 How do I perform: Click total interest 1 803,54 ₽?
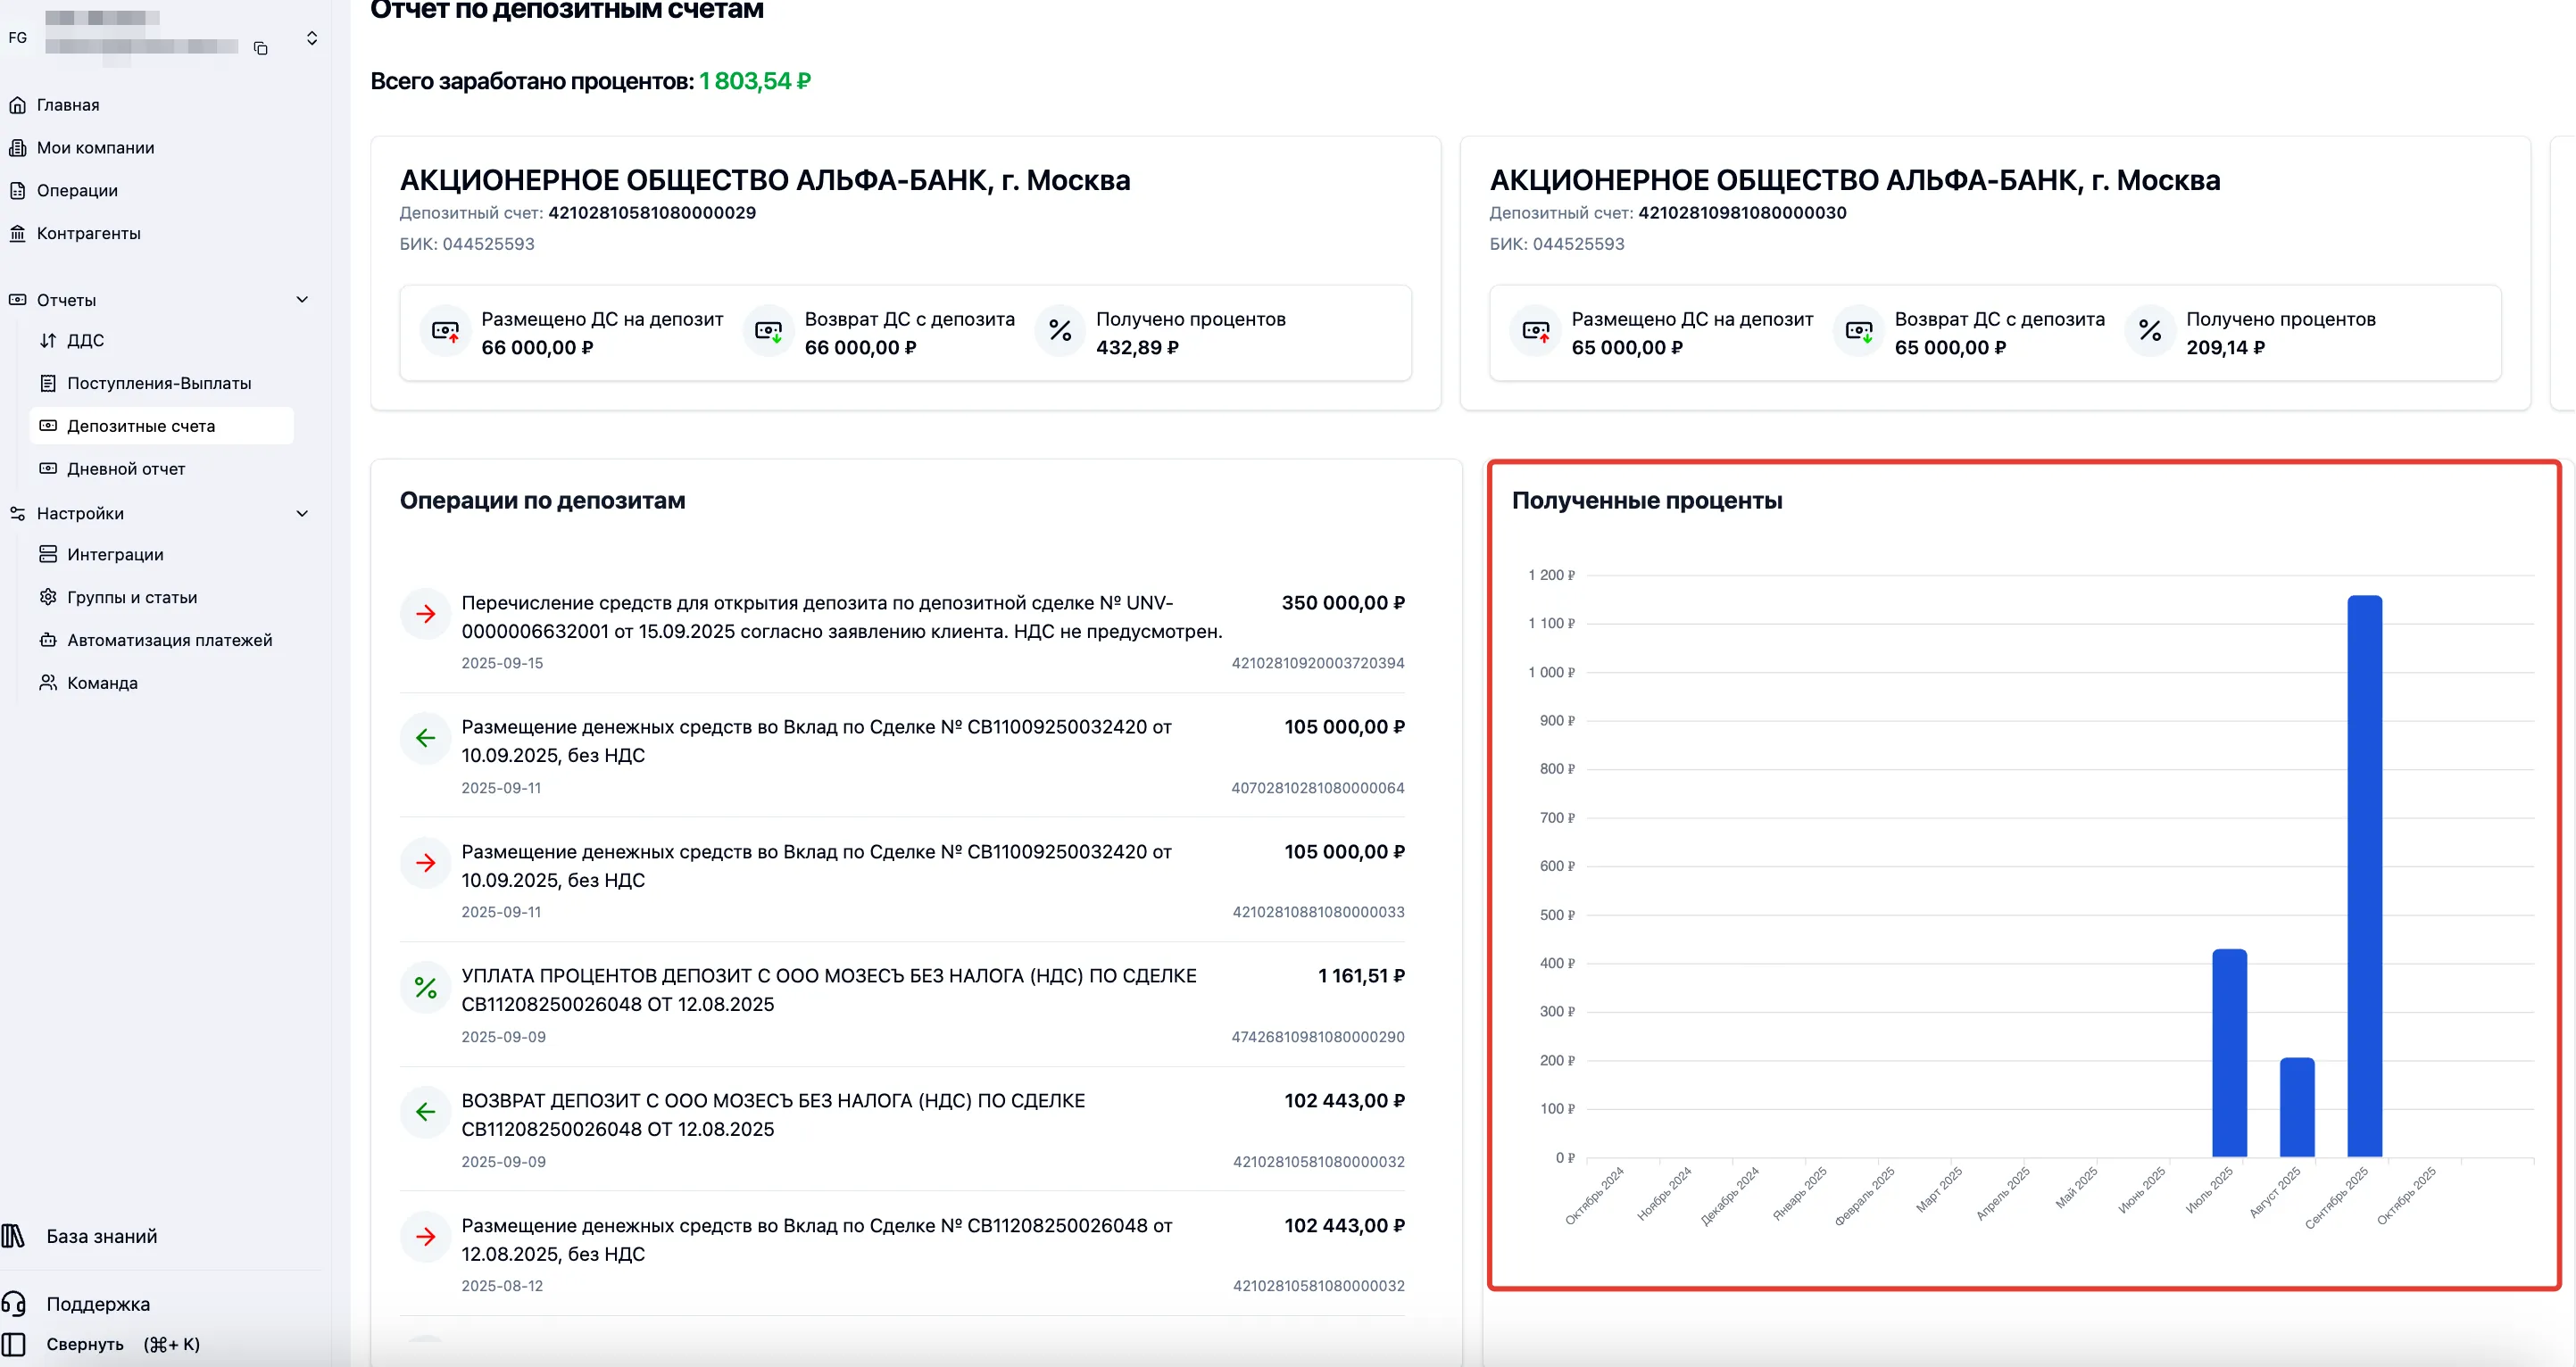tap(755, 81)
